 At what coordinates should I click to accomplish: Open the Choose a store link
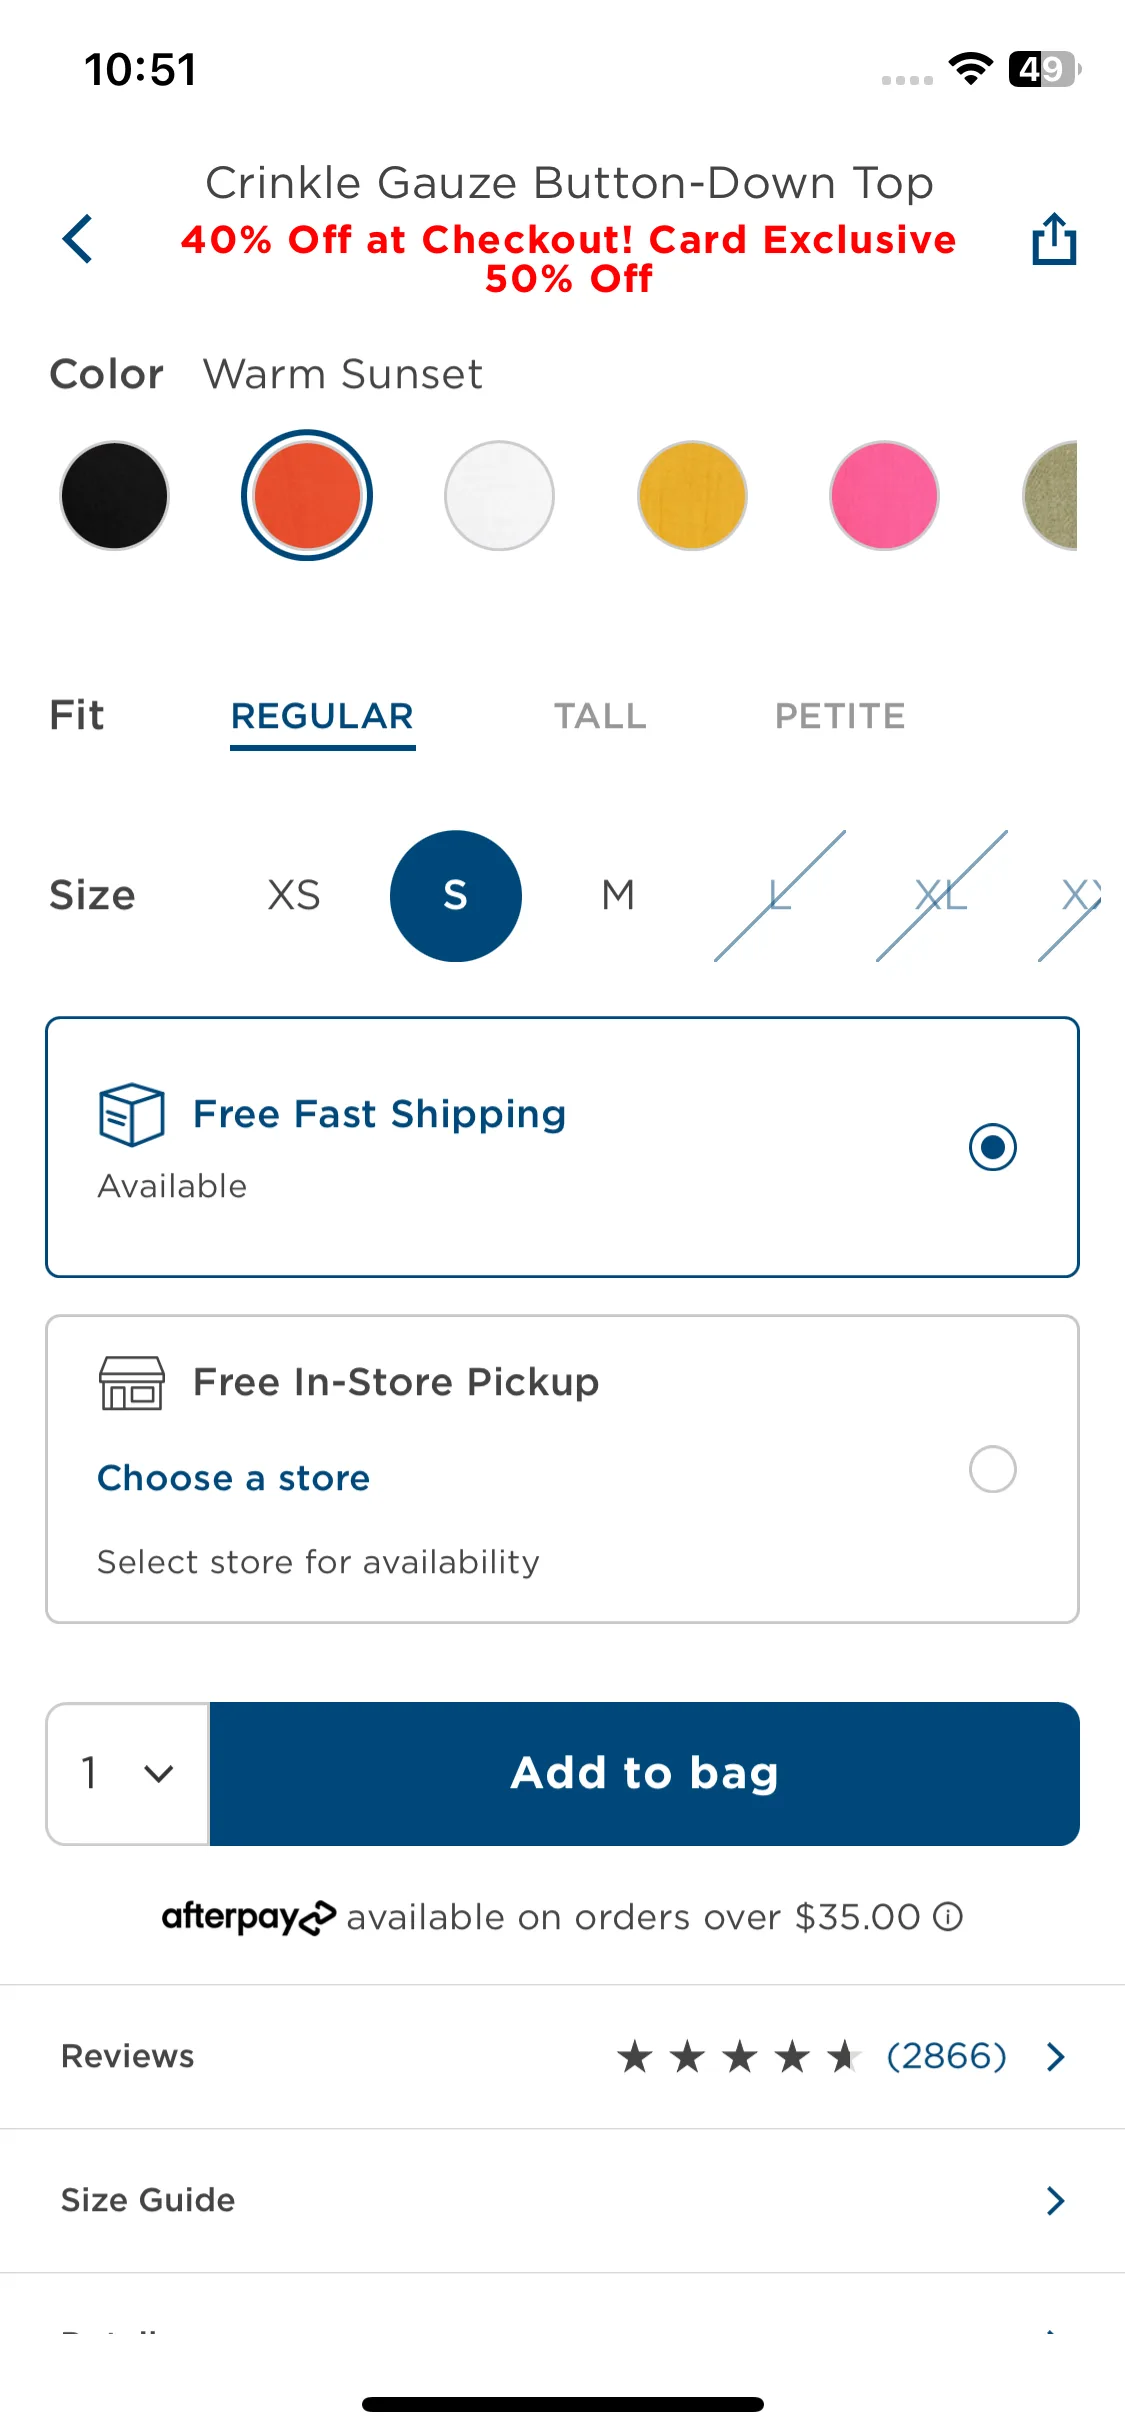click(234, 1478)
